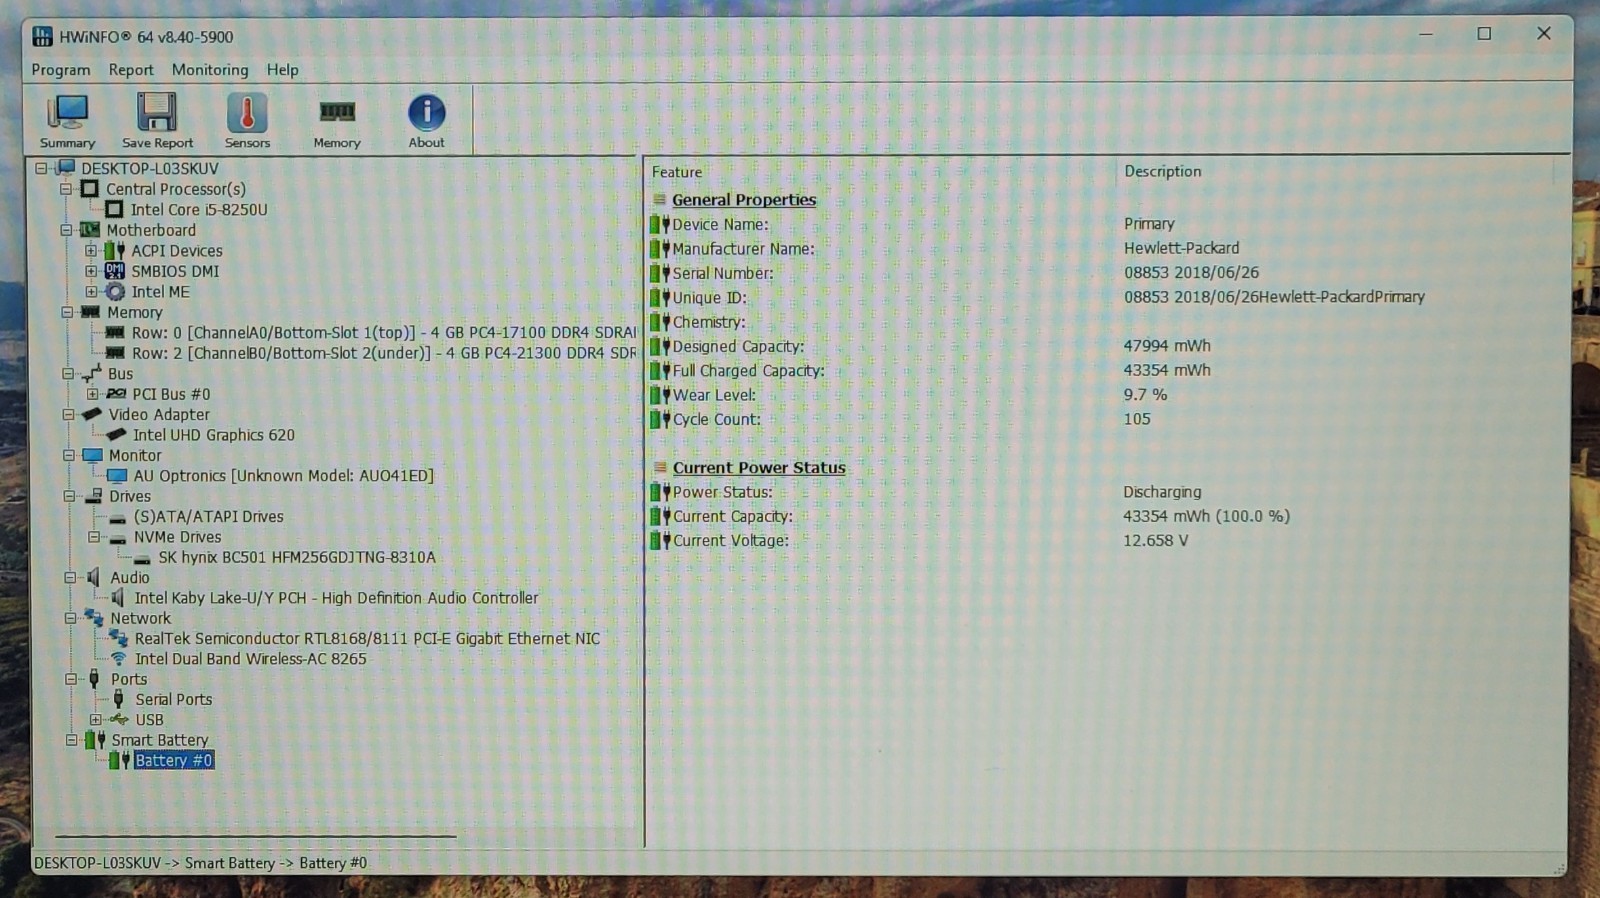
Task: Click the Row: 0 memory module icon
Action: coord(115,332)
